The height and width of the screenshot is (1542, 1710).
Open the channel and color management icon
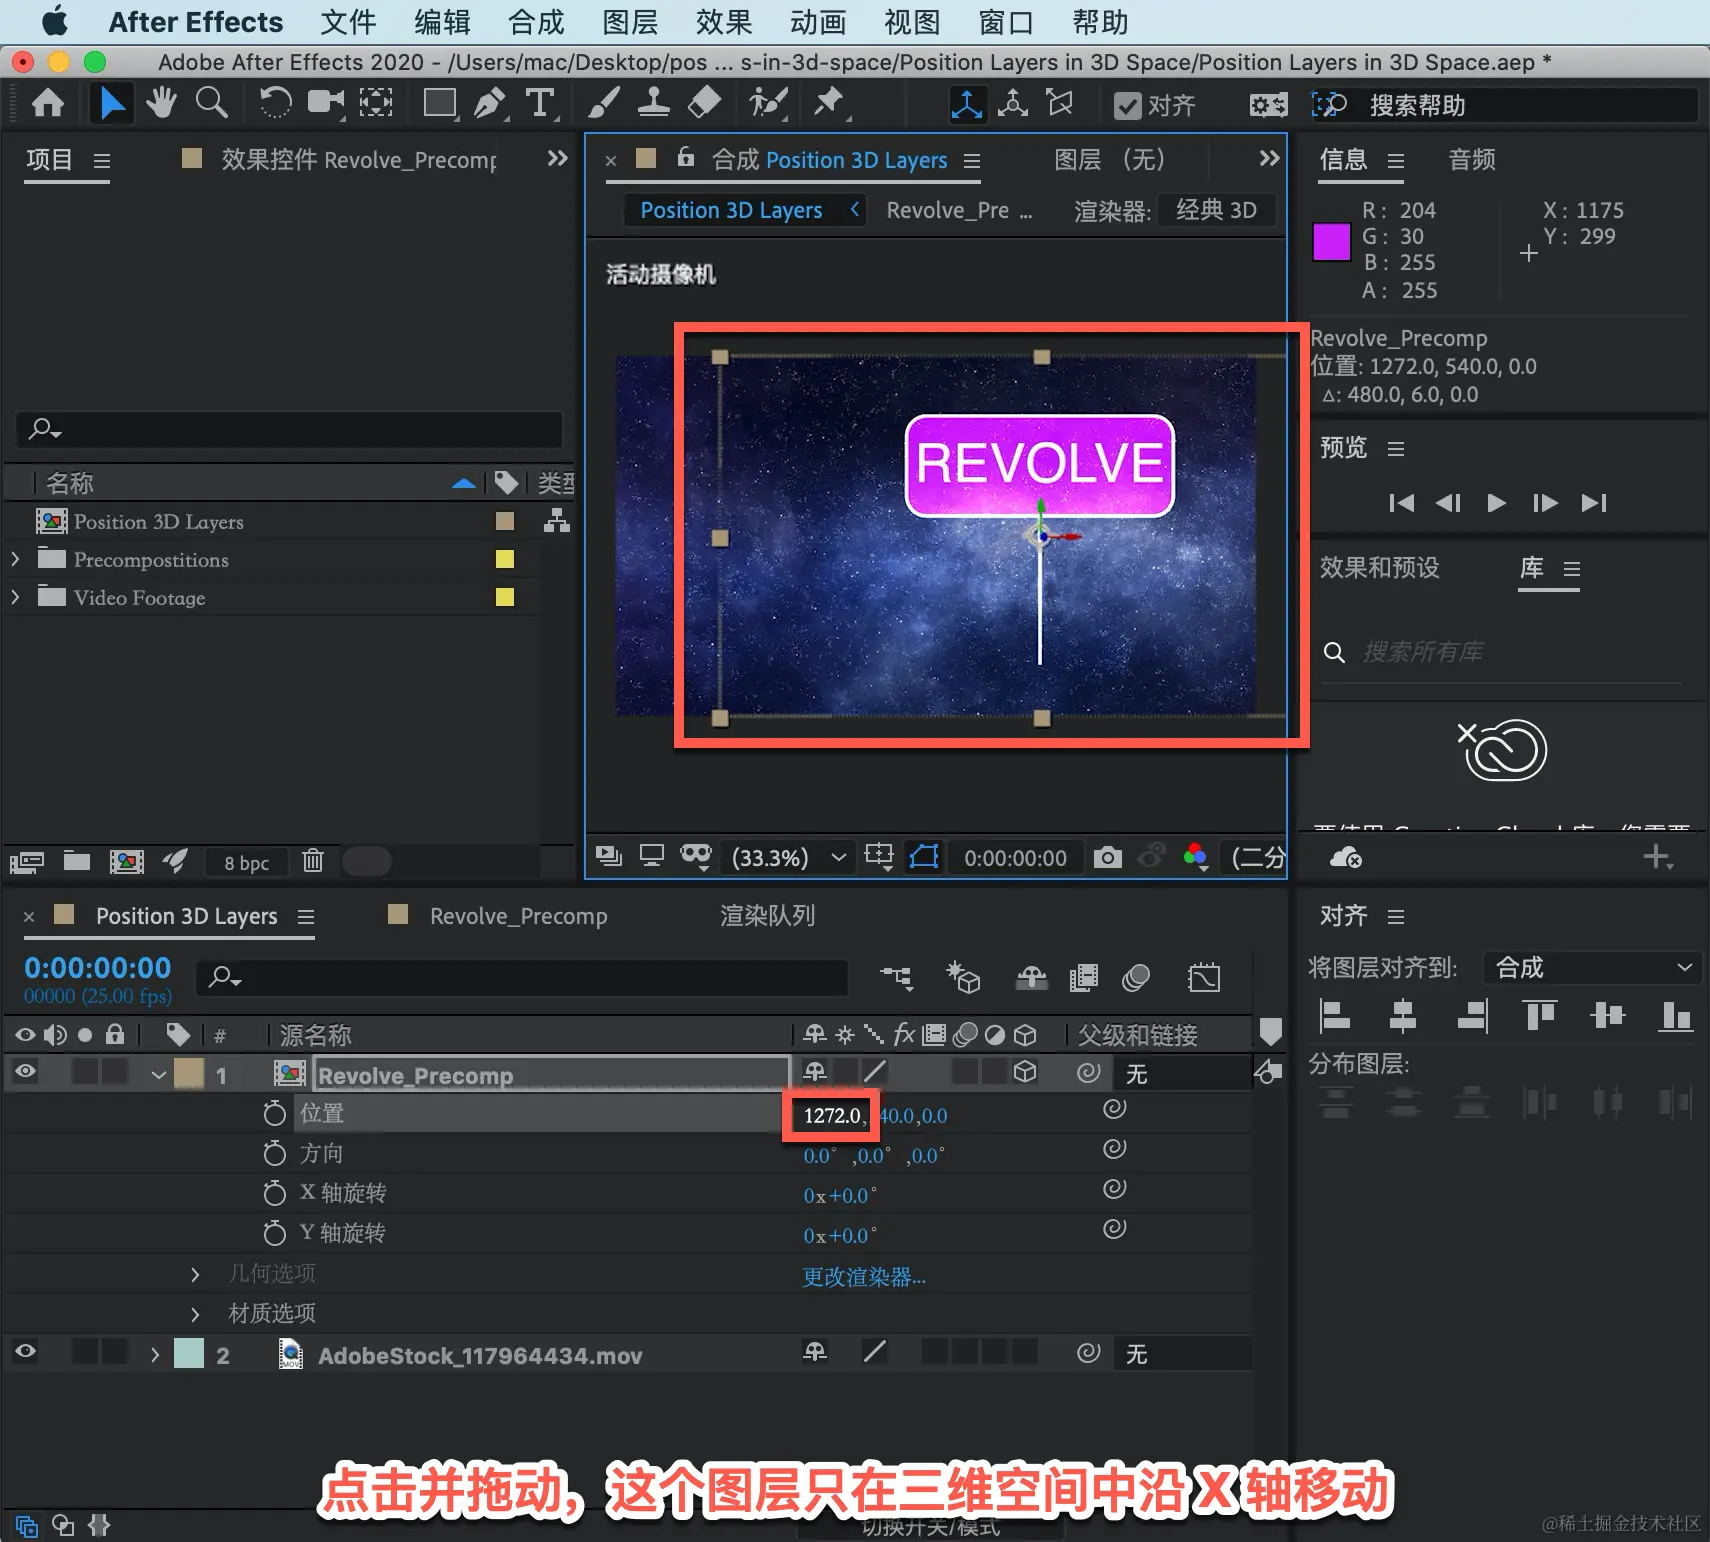pyautogui.click(x=1195, y=857)
